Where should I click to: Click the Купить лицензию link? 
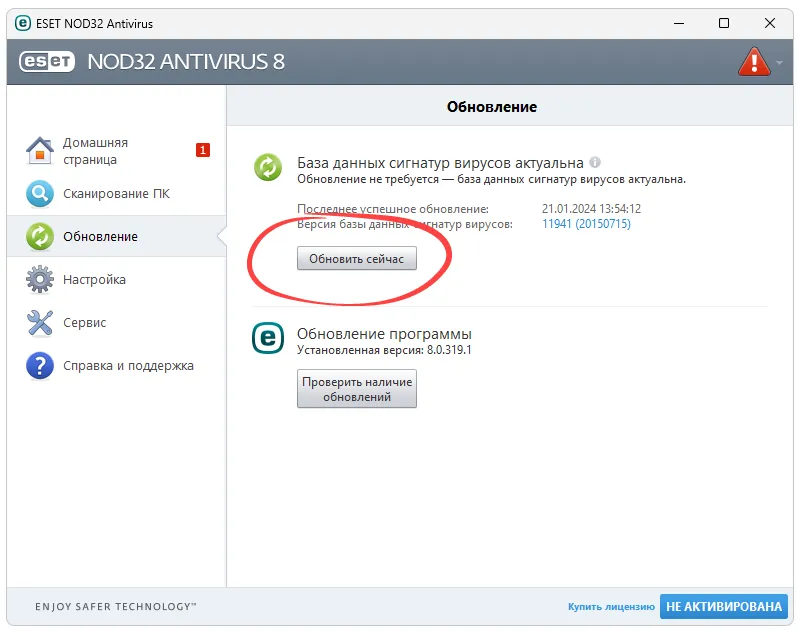click(611, 607)
